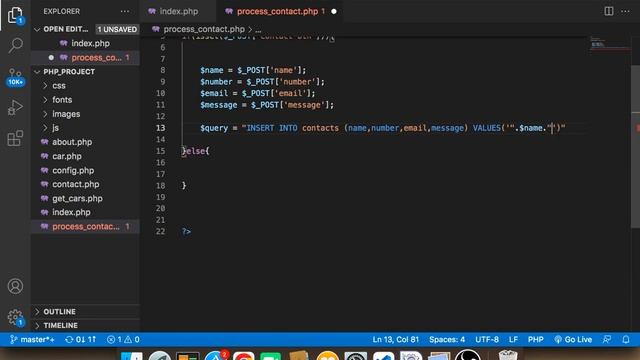Click the unsaved dot on process_contact.php tab

[x=334, y=11]
